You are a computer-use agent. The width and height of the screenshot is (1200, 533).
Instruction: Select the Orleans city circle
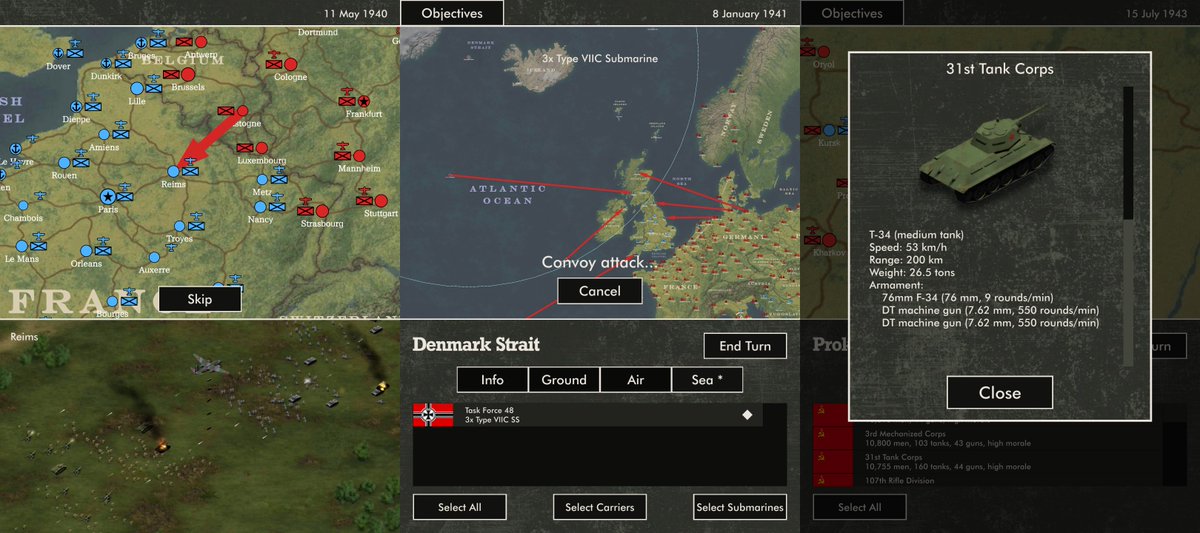click(x=85, y=251)
